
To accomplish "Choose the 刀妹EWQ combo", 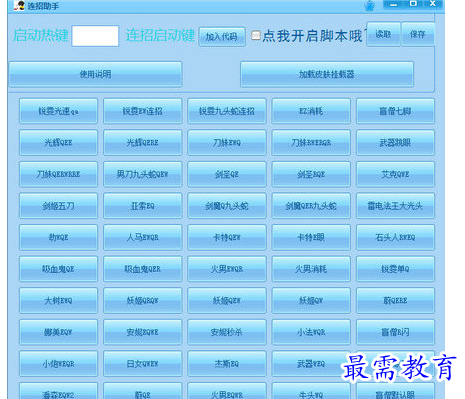I will click(x=227, y=143).
